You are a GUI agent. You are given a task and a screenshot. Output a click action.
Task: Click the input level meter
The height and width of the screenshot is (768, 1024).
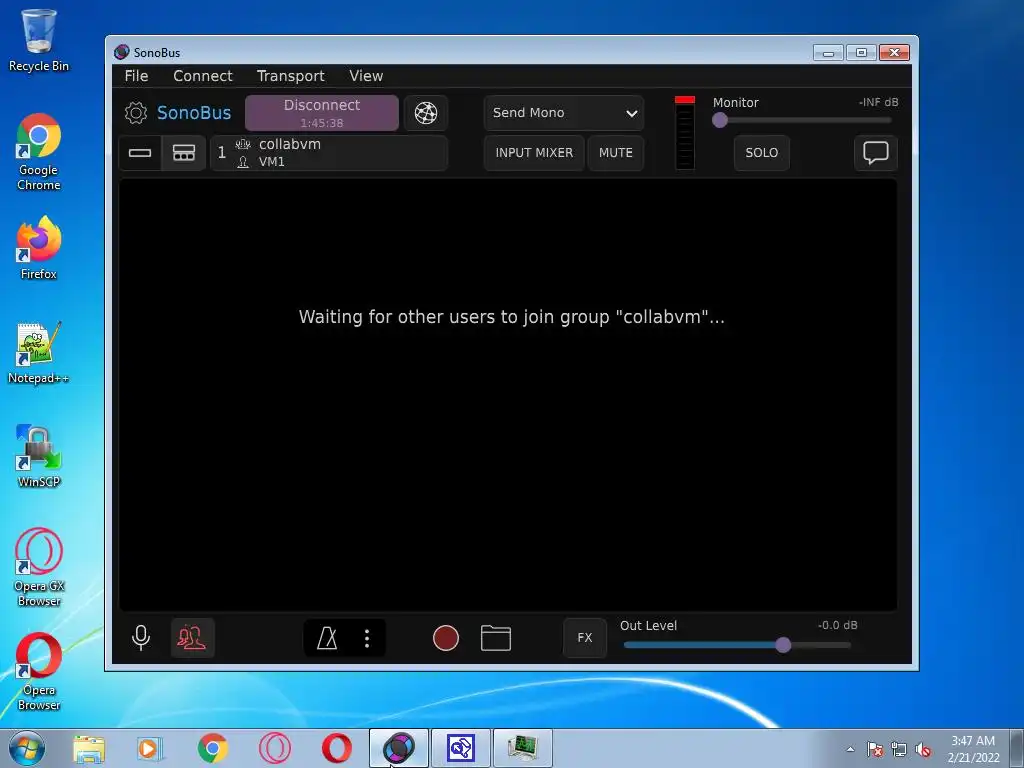[684, 133]
